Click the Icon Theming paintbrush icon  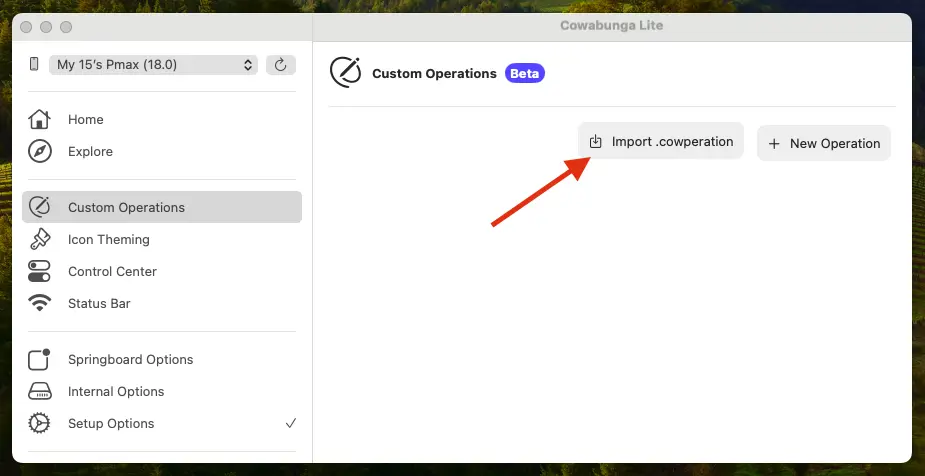[x=40, y=239]
